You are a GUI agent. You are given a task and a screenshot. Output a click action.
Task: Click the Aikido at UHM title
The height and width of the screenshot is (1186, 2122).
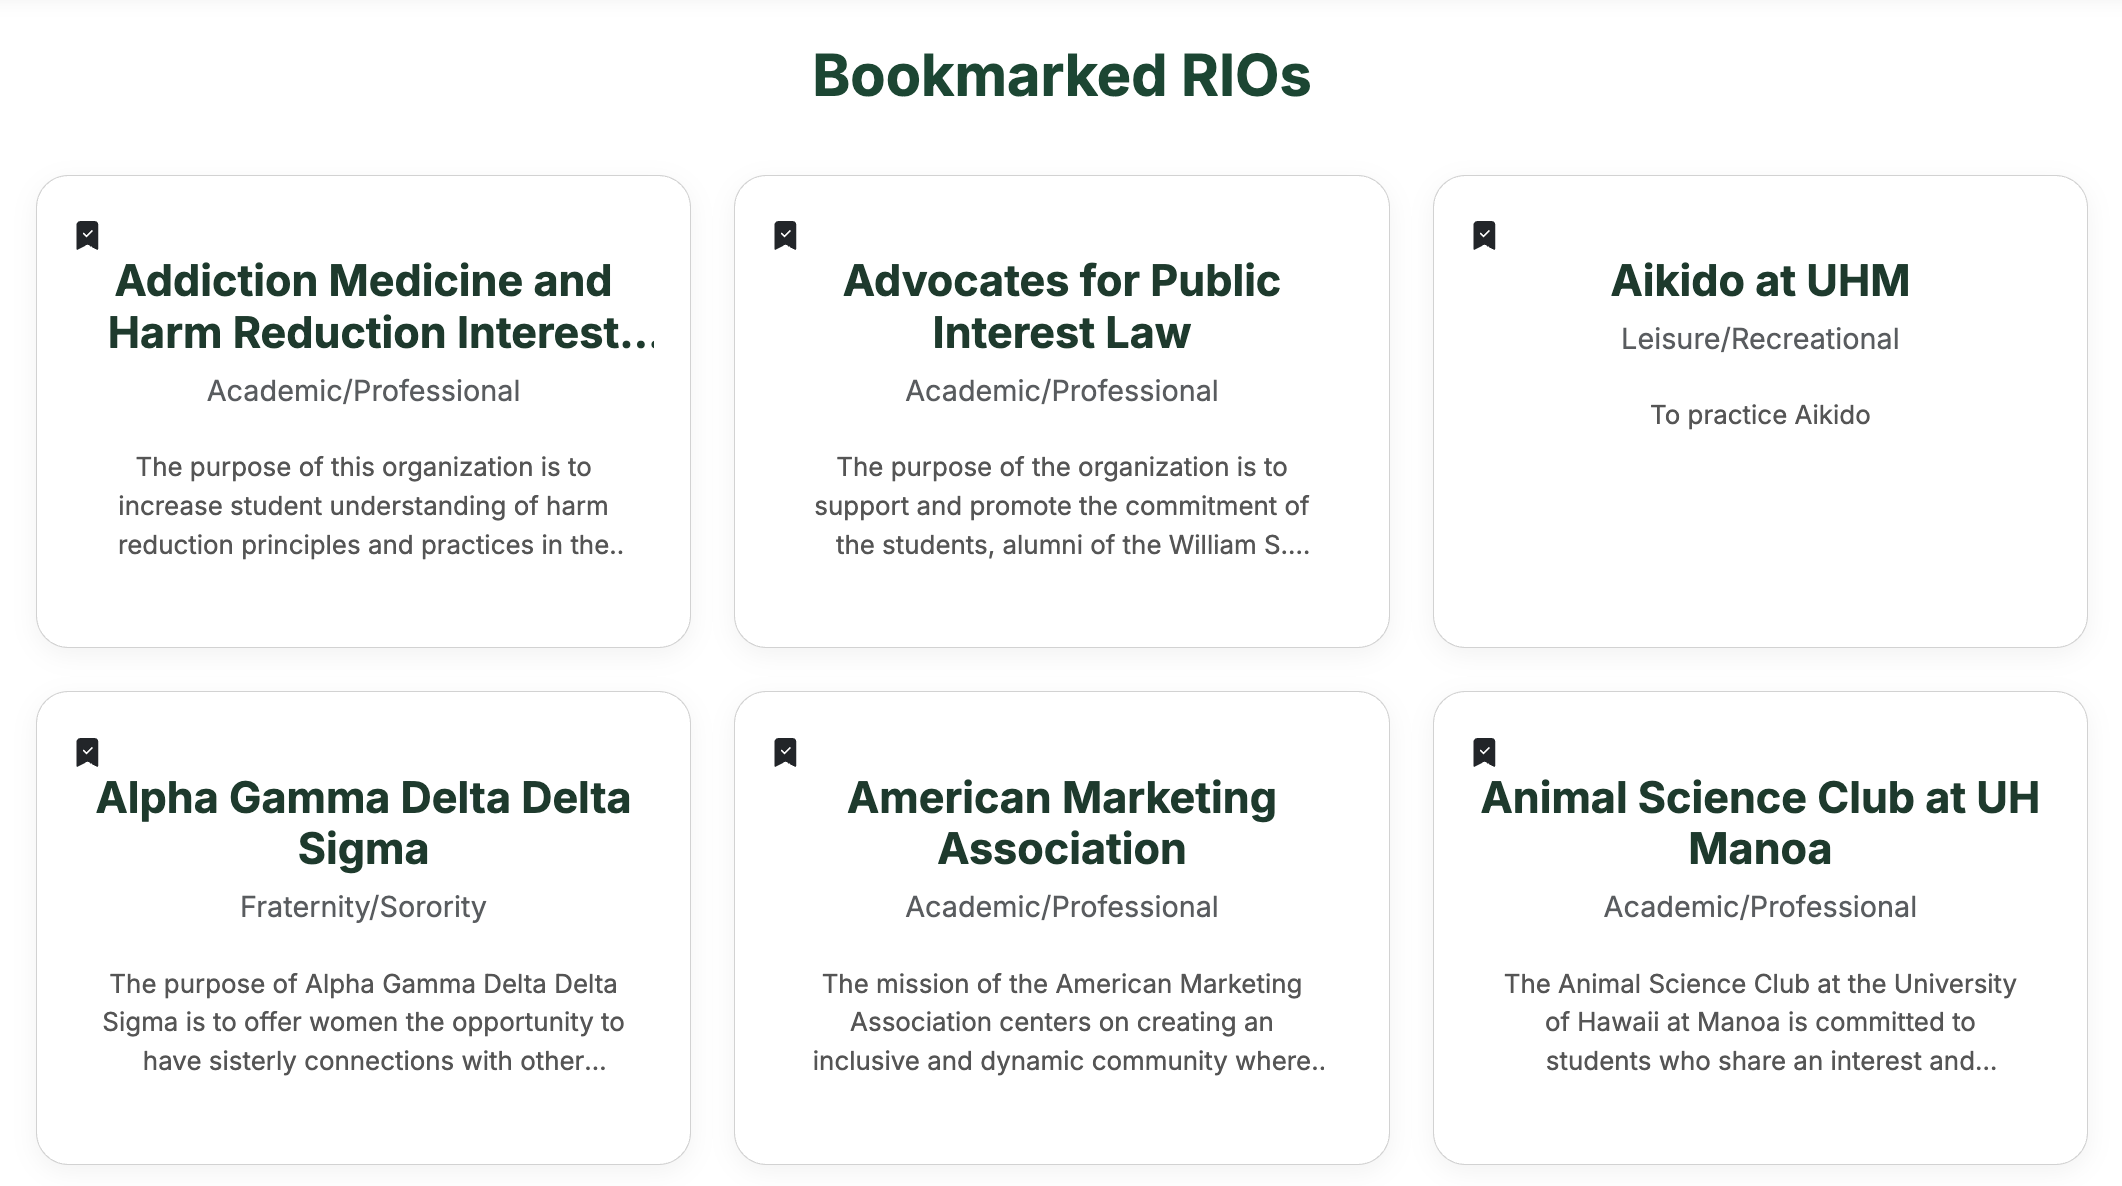click(x=1759, y=281)
